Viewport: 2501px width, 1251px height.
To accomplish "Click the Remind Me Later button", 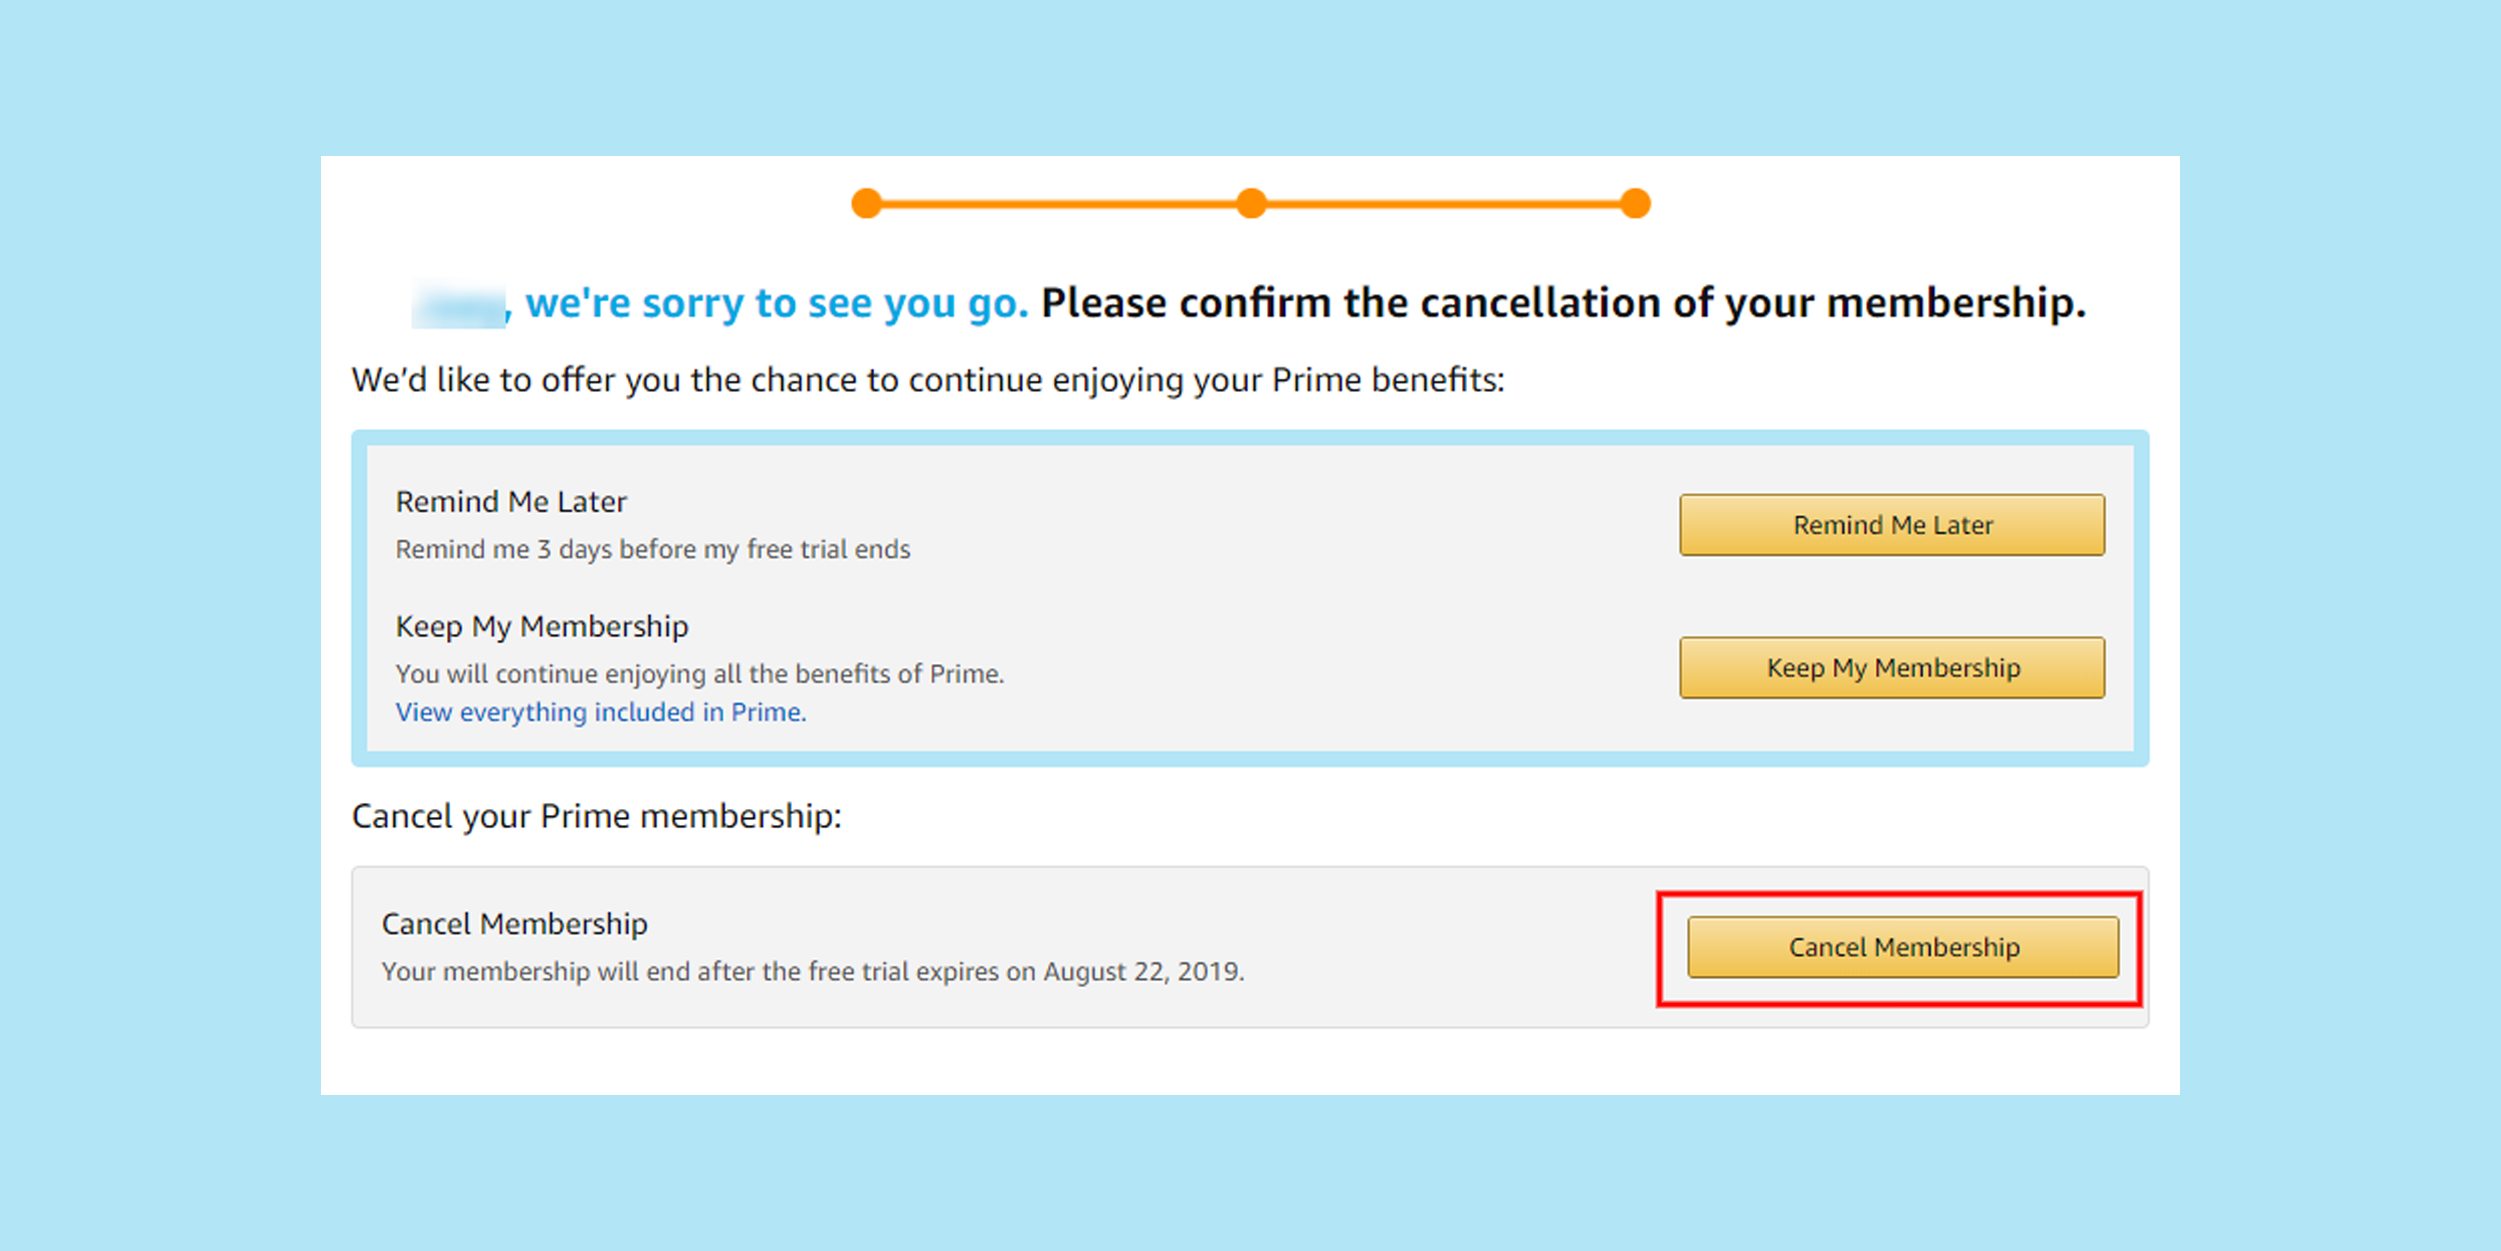I will [1891, 525].
